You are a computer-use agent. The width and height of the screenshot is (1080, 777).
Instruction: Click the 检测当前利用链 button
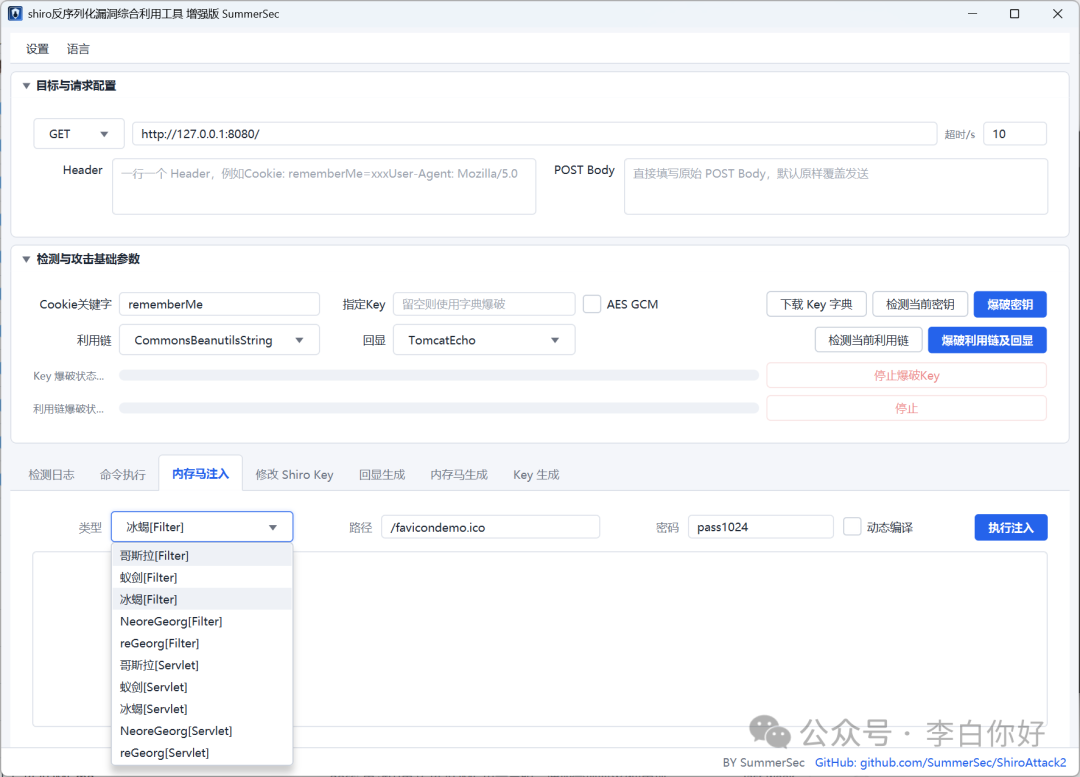click(x=869, y=340)
